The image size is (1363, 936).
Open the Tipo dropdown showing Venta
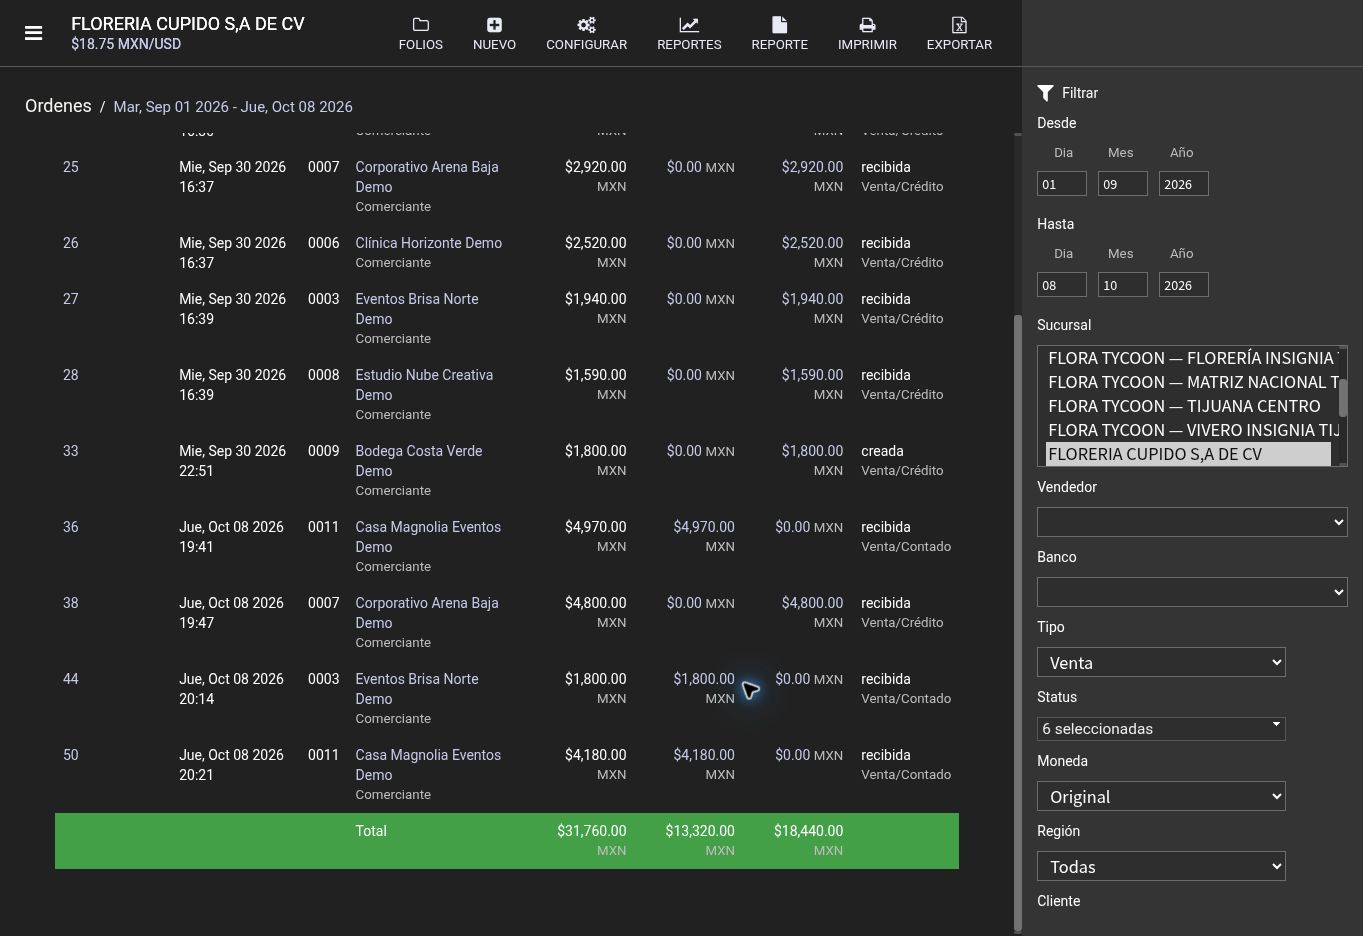coord(1161,662)
